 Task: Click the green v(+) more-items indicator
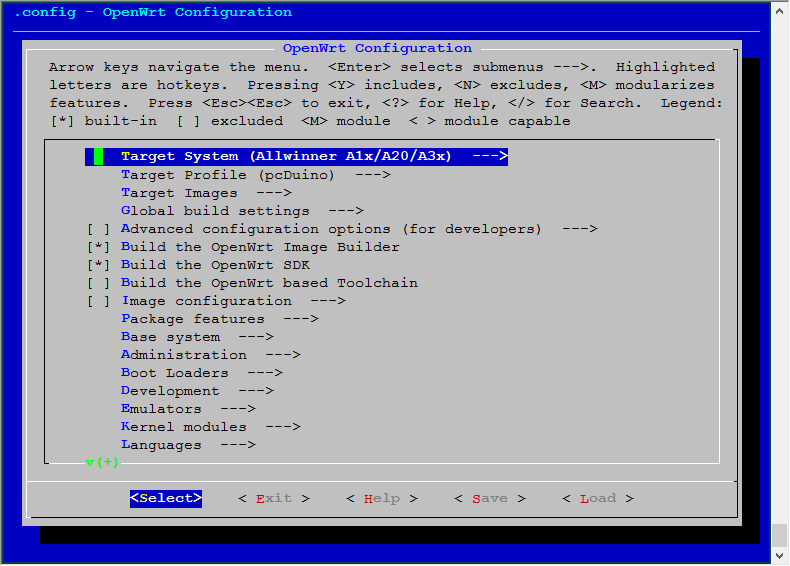coord(102,462)
